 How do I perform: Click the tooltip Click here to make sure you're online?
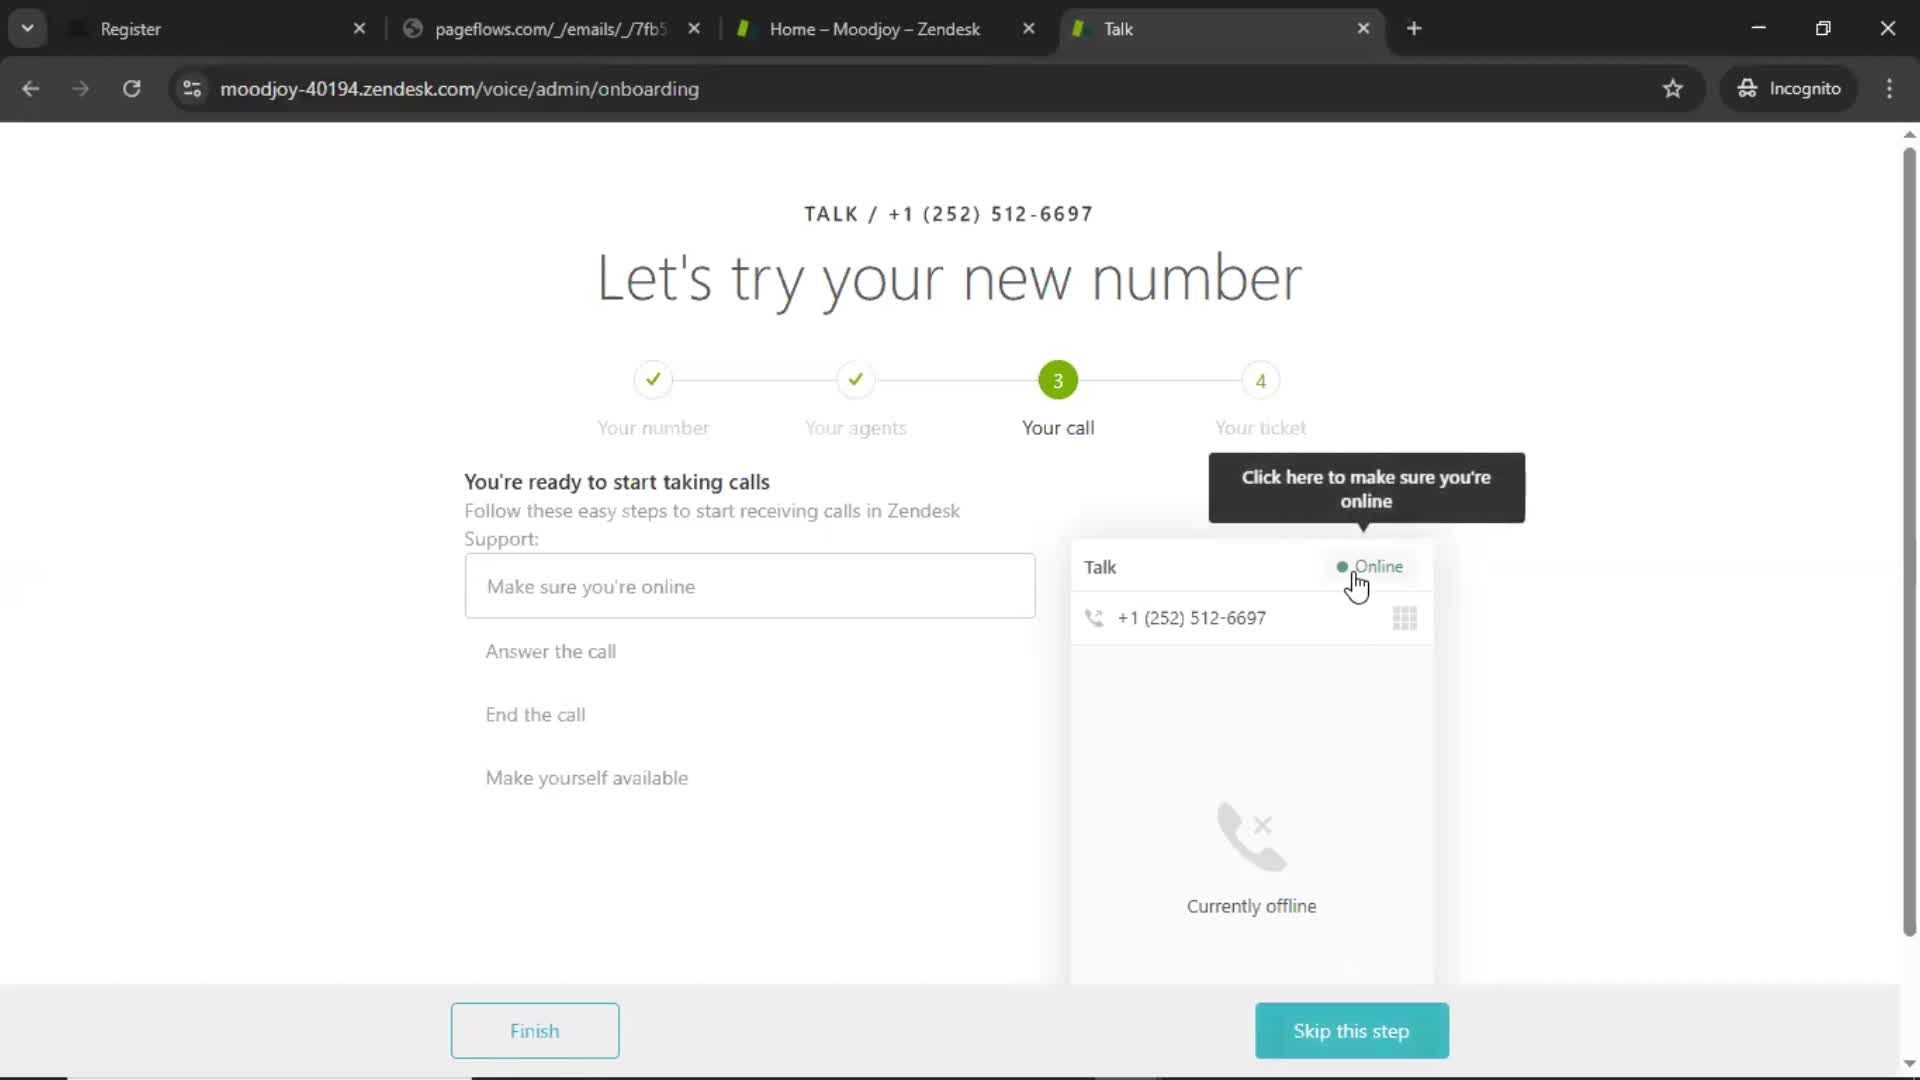(1367, 489)
